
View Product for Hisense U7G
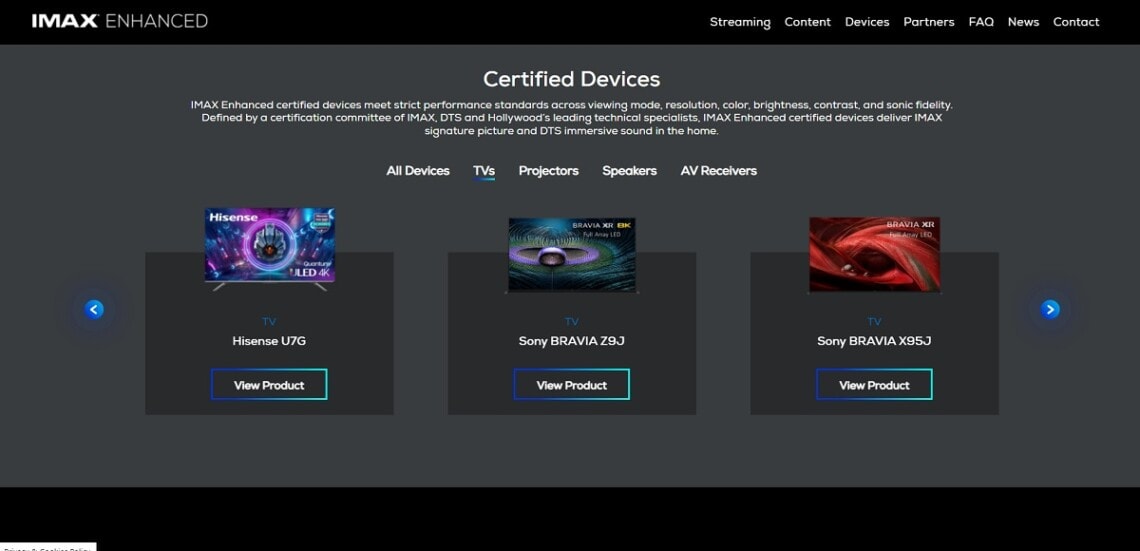tap(269, 385)
